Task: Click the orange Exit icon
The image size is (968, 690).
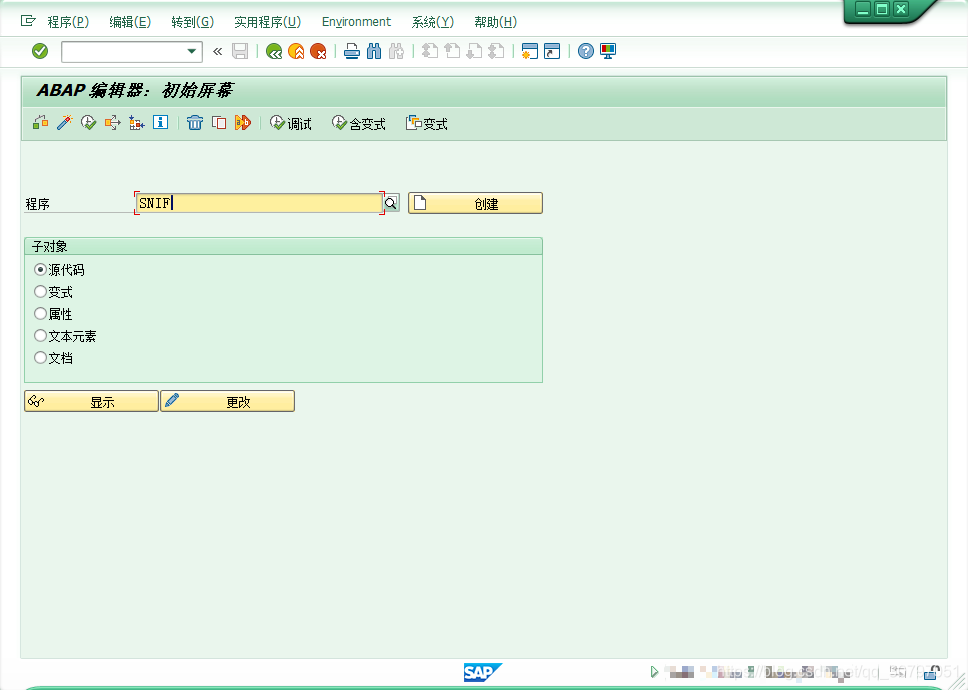Action: point(296,51)
